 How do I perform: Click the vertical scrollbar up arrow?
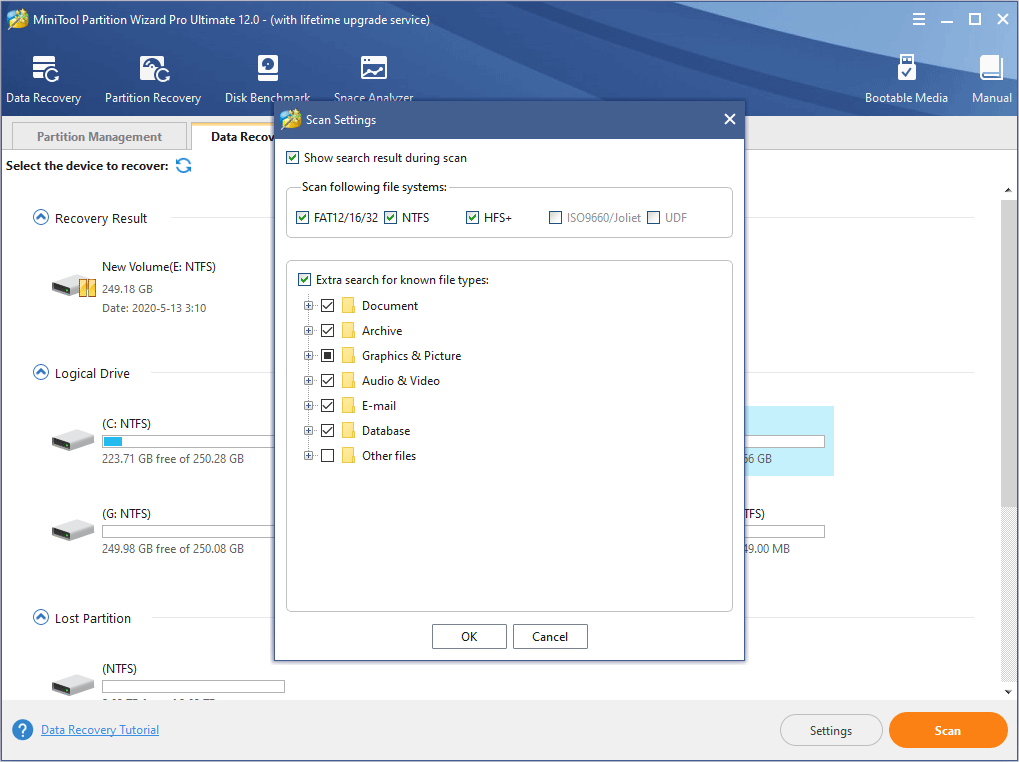pos(1008,190)
